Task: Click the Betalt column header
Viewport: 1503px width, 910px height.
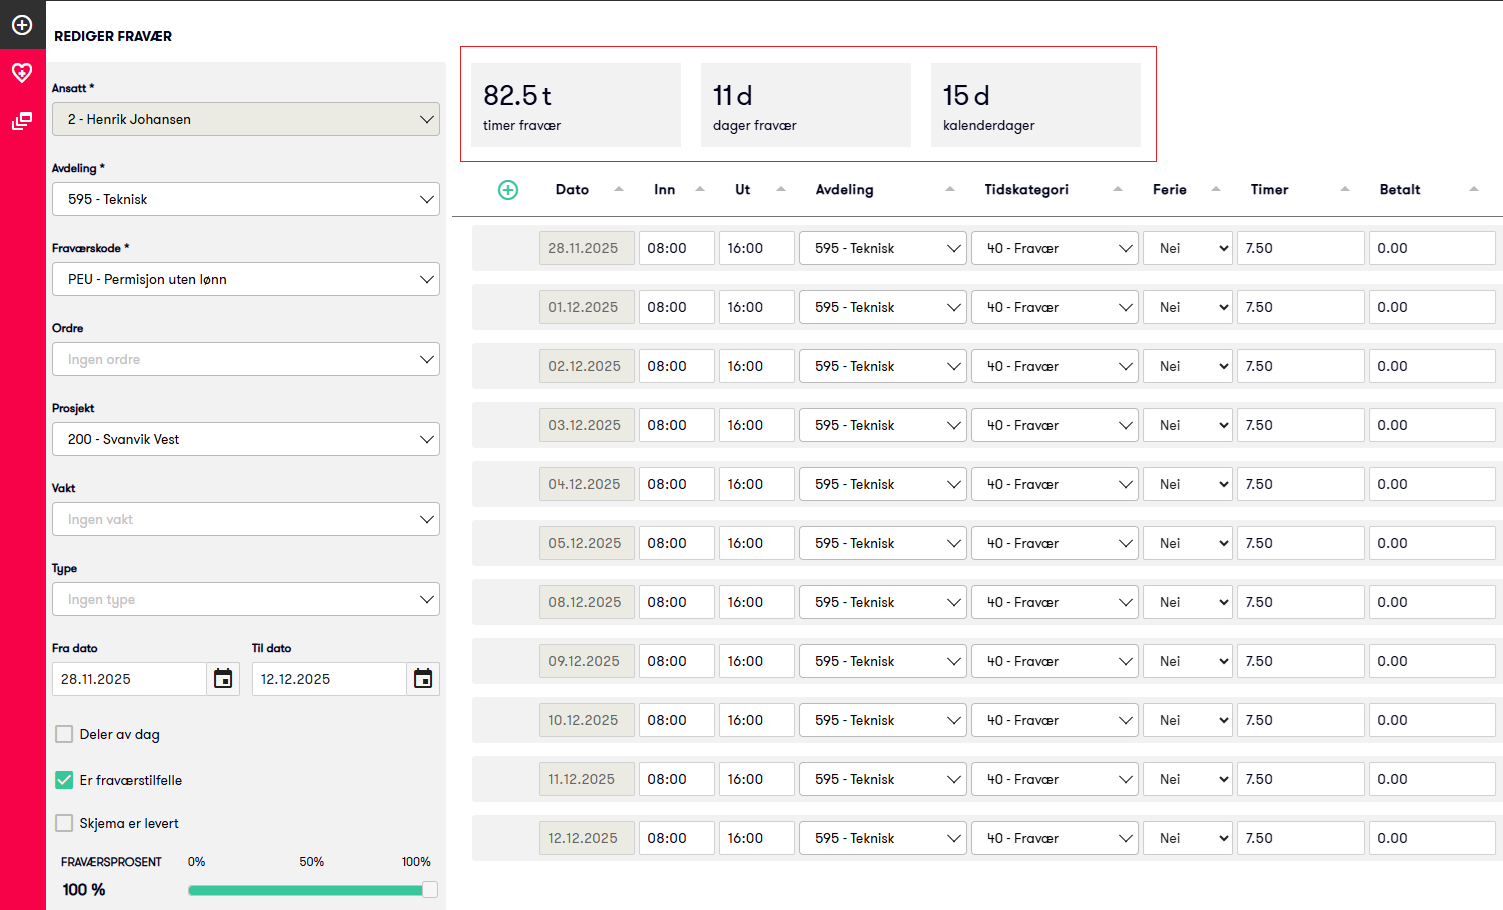Action: [1399, 190]
